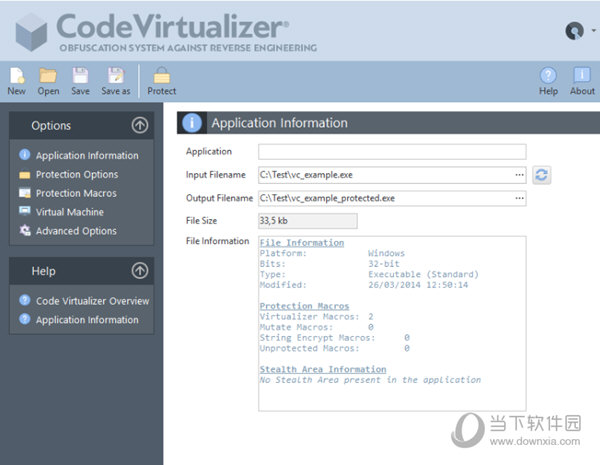Screen dimensions: 600x465
Task: Click the 'Virtualizer Macros: 2' line
Action: (x=316, y=317)
